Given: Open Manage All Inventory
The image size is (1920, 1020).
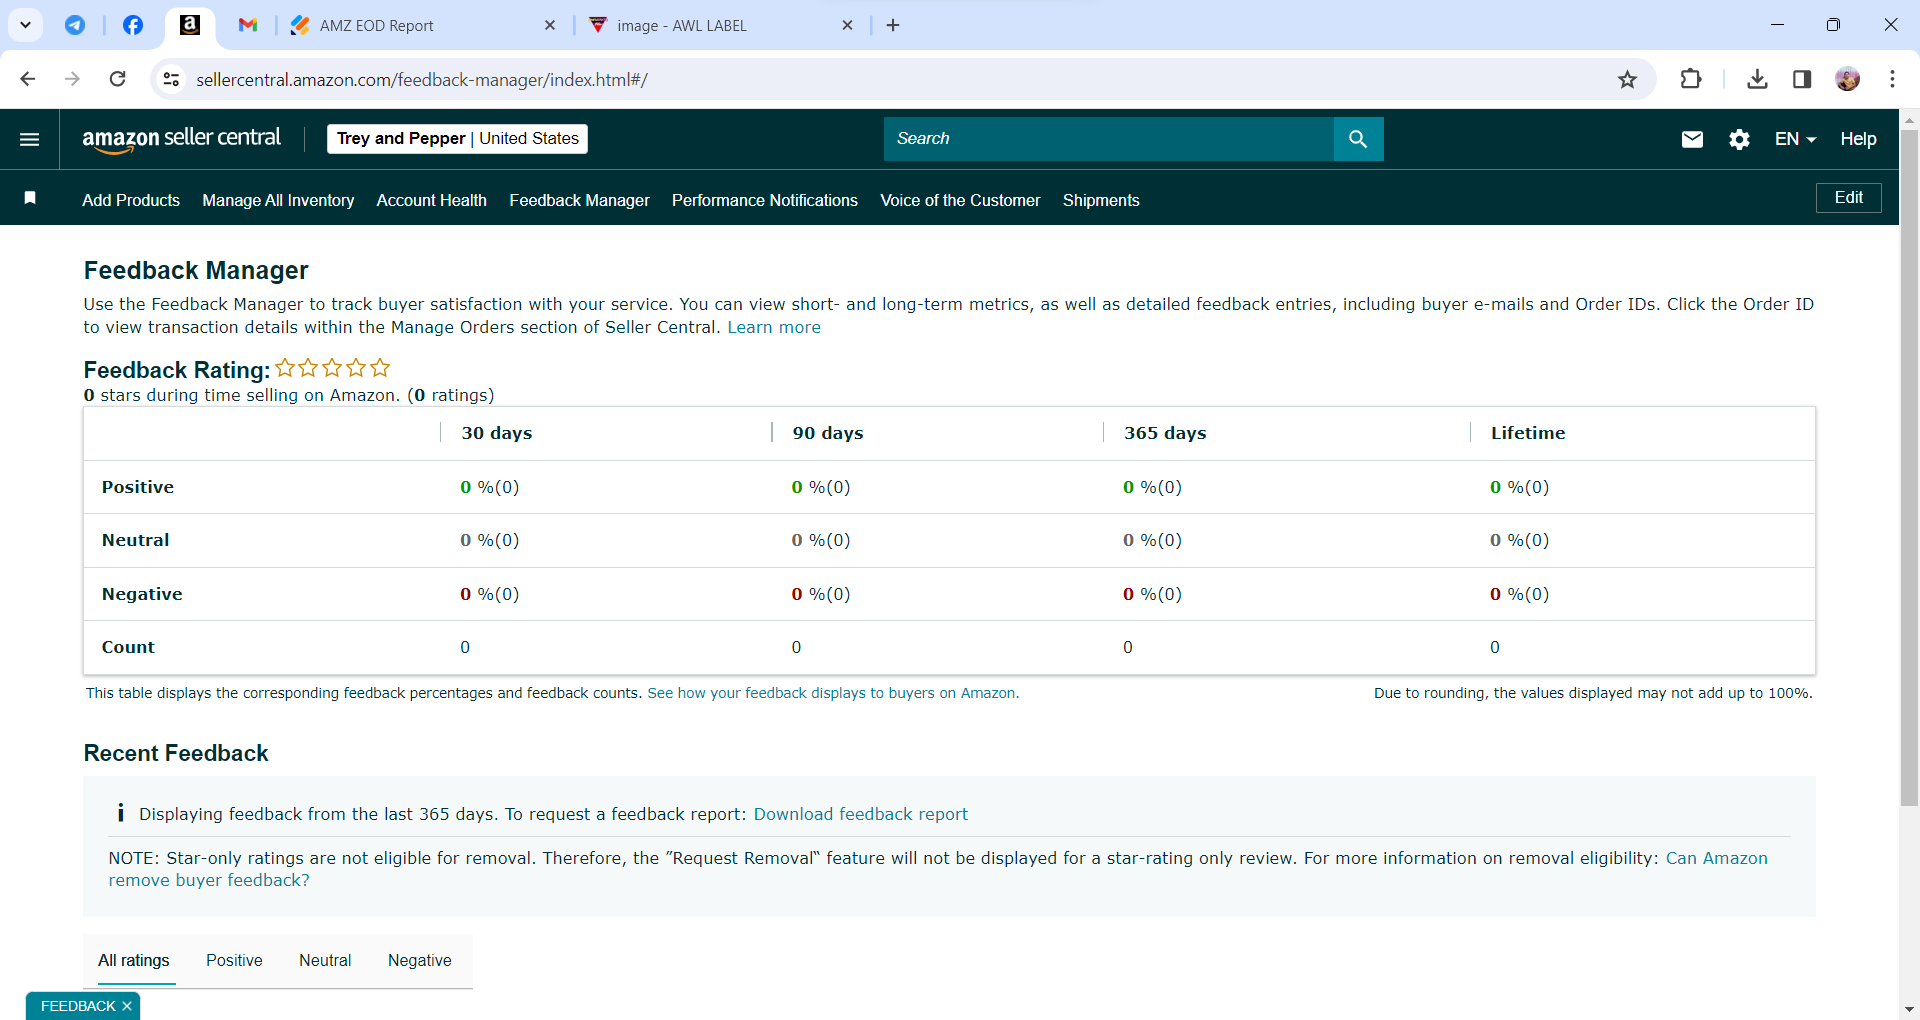Looking at the screenshot, I should point(278,200).
